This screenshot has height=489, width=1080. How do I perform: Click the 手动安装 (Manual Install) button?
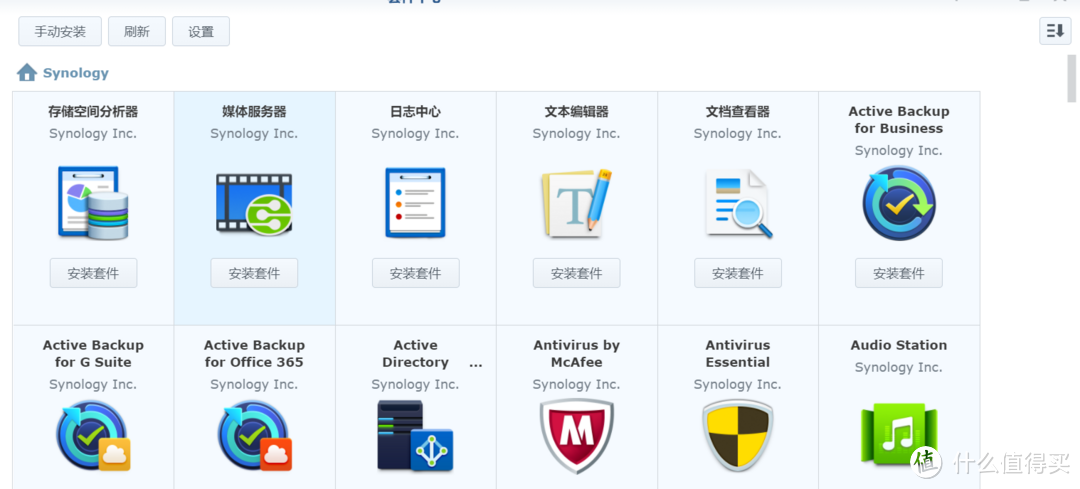click(60, 32)
